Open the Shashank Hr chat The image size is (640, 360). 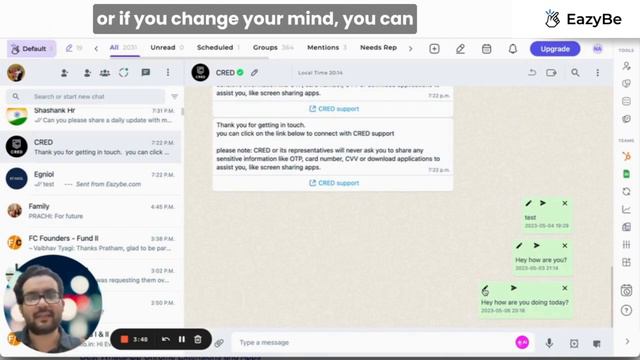(91, 115)
